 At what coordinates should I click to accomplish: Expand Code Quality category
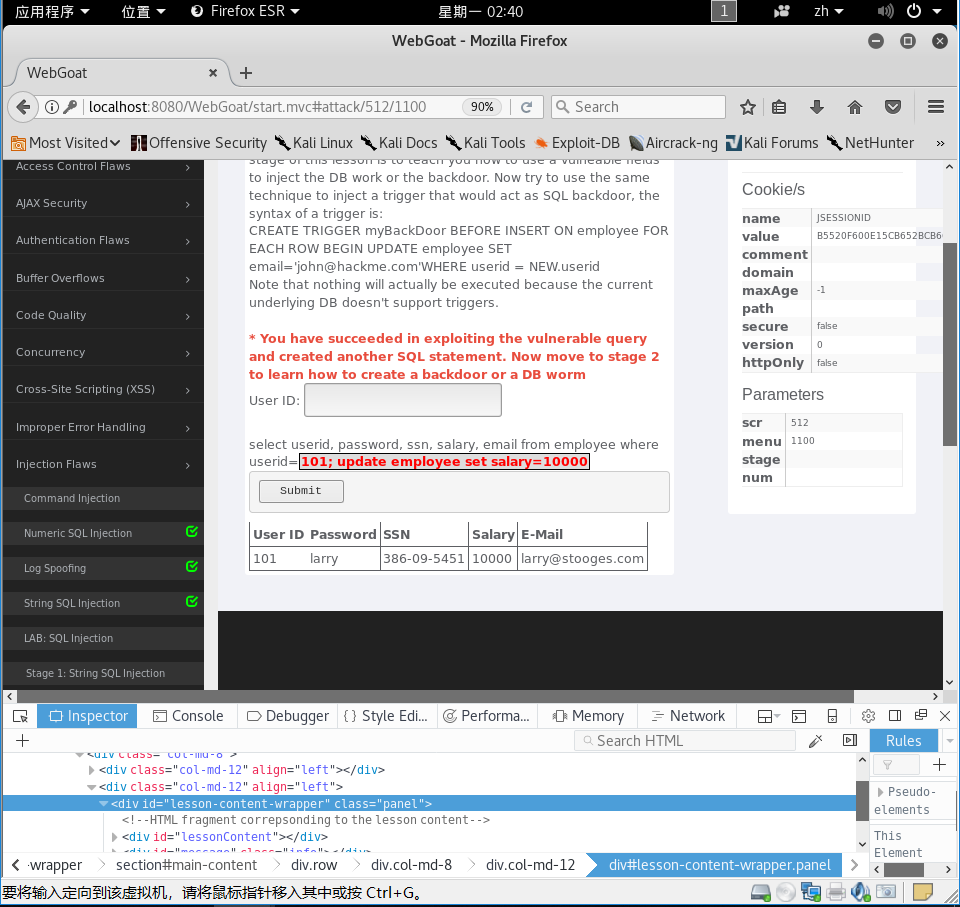103,315
